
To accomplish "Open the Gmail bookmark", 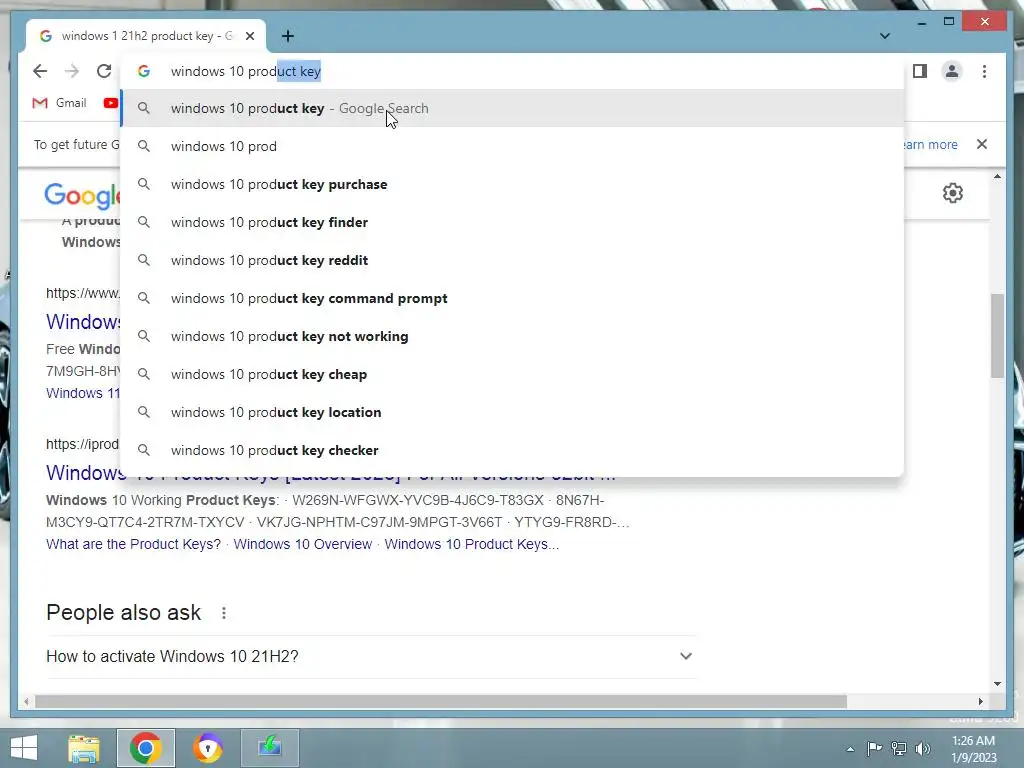I will pyautogui.click(x=59, y=103).
